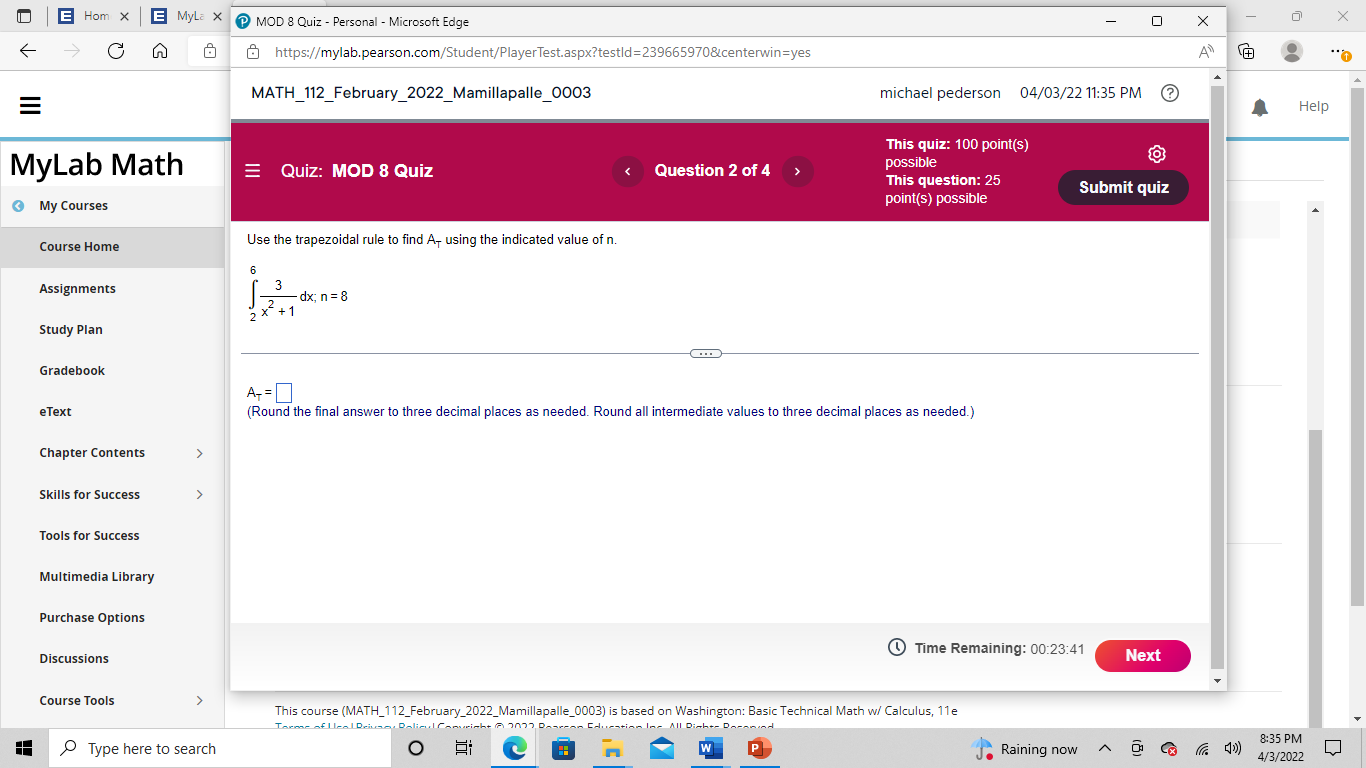The image size is (1366, 768).
Task: Open Microsoft Store from the taskbar
Action: click(564, 748)
